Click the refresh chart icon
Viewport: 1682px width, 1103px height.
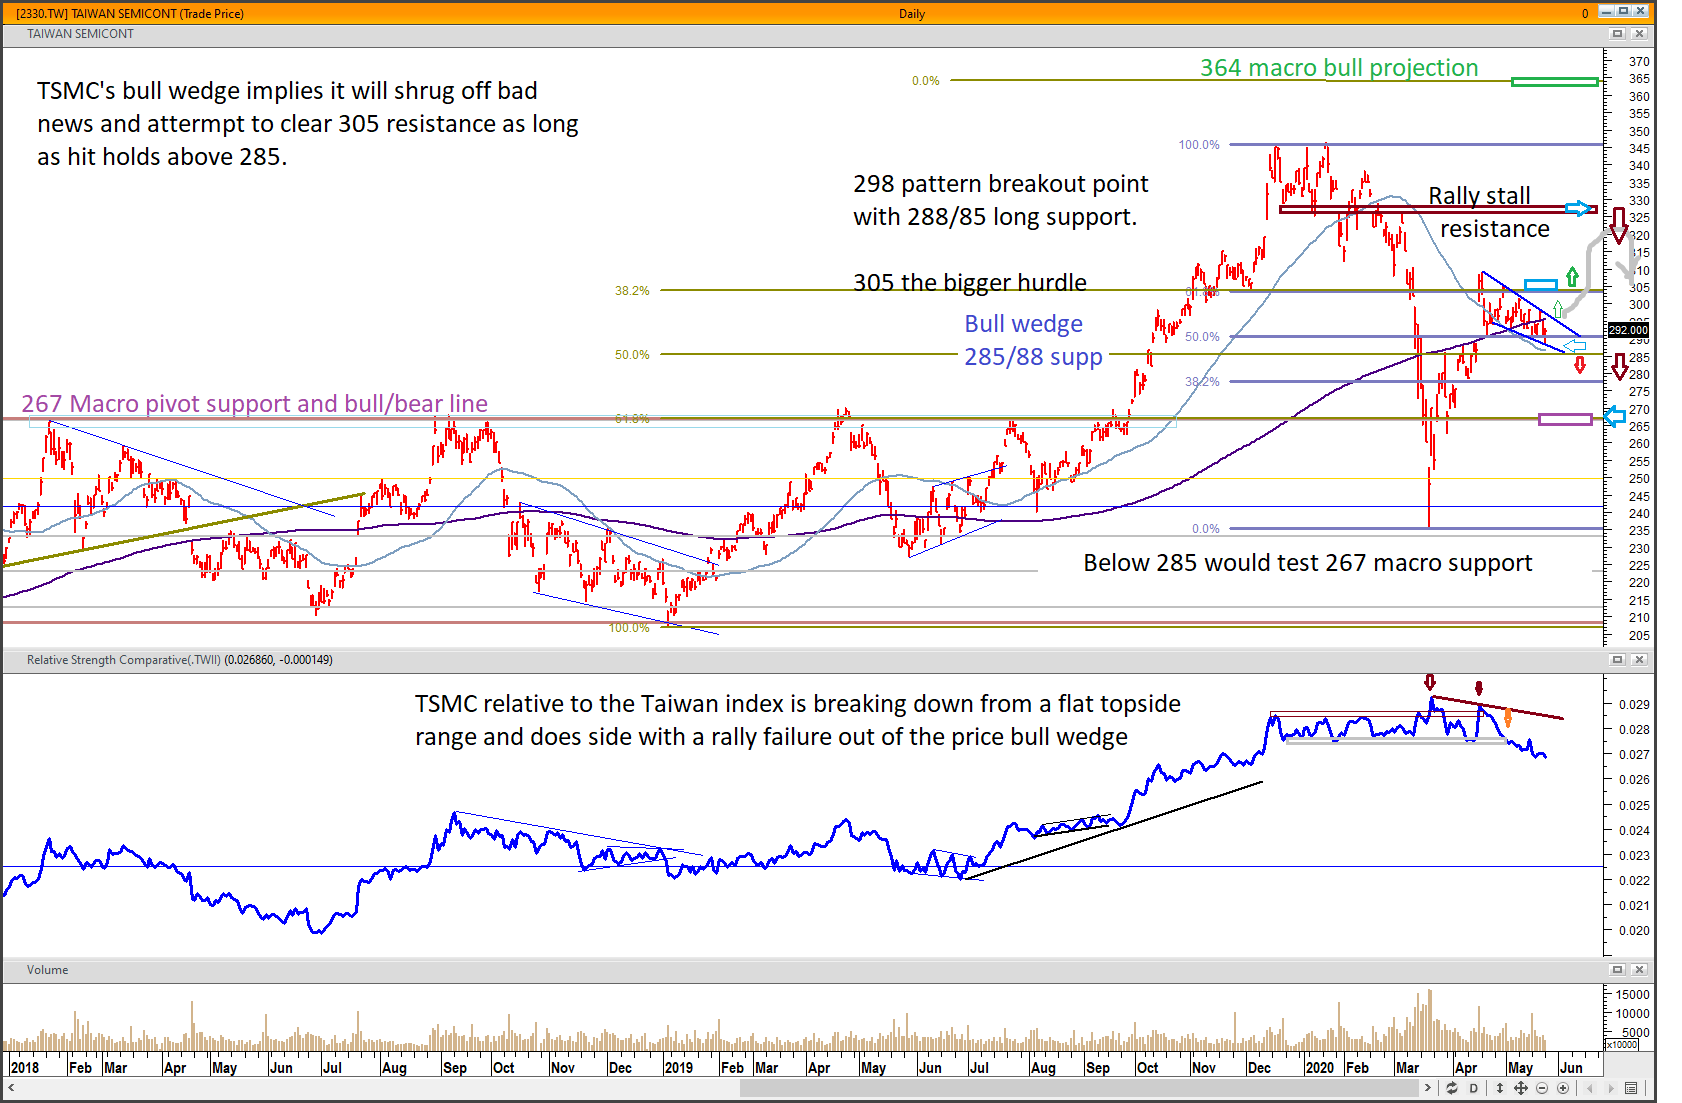[1452, 1088]
